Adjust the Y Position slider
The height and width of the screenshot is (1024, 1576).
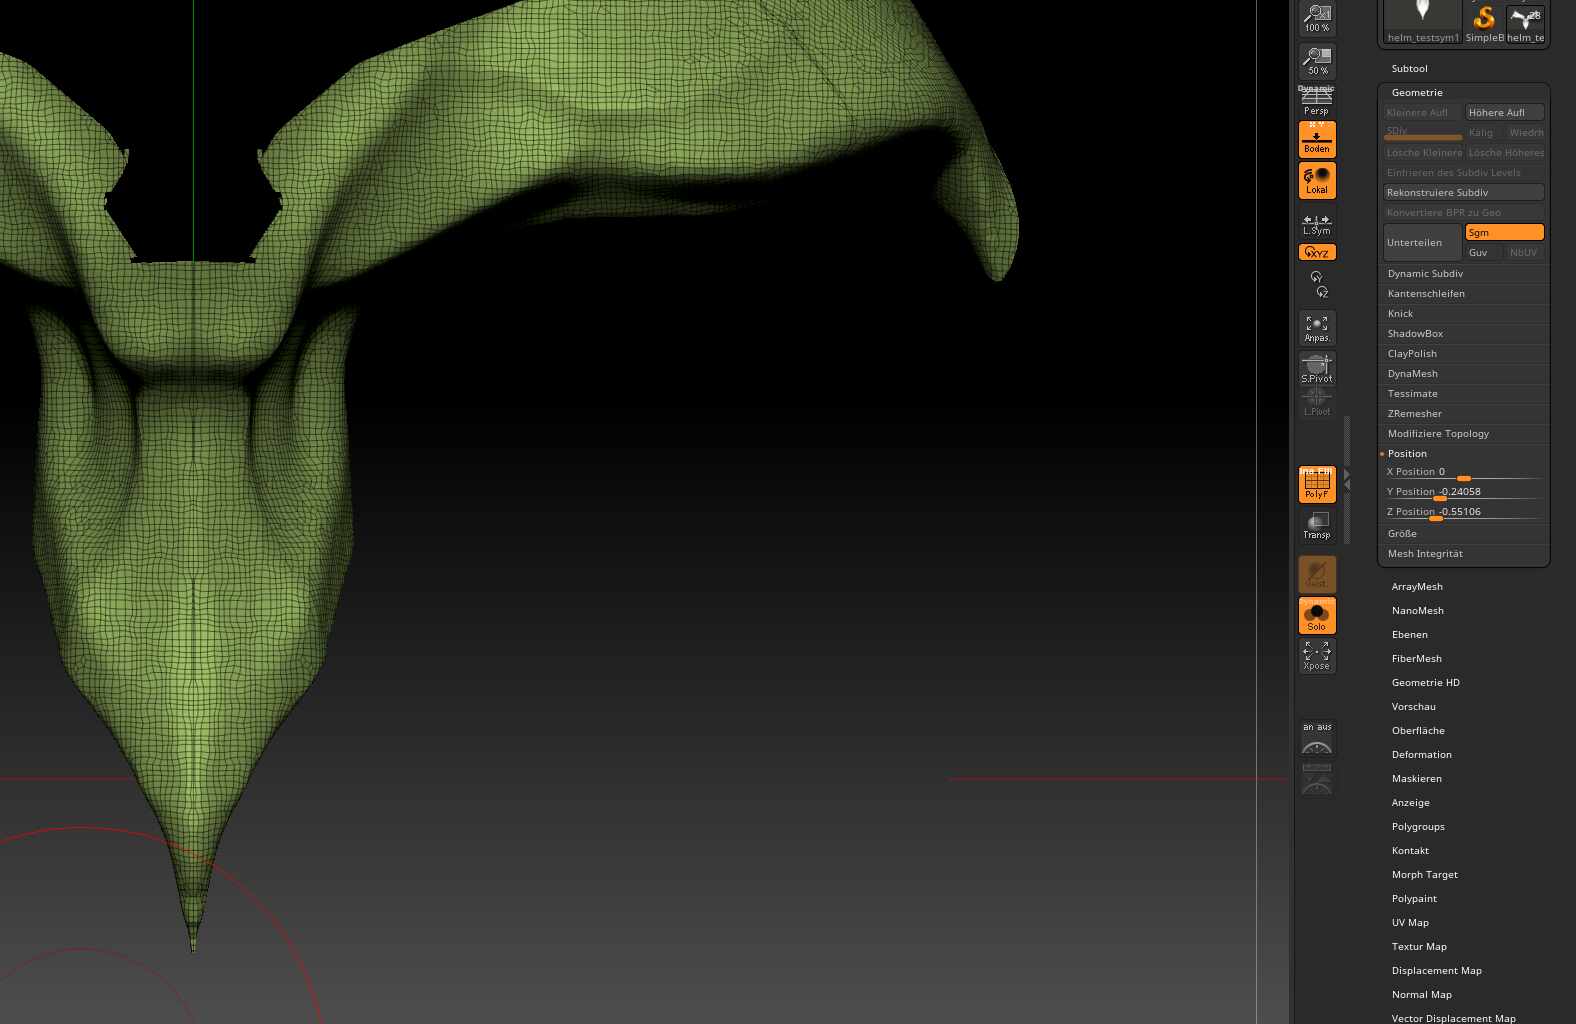(x=1464, y=493)
